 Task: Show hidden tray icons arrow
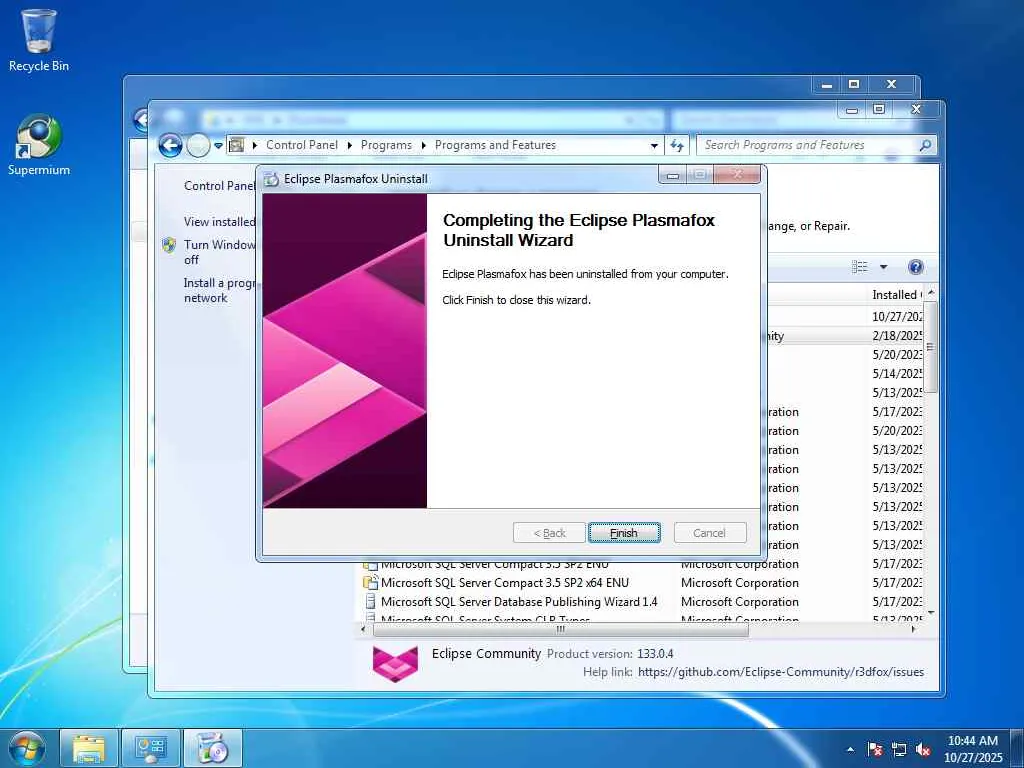click(x=850, y=749)
